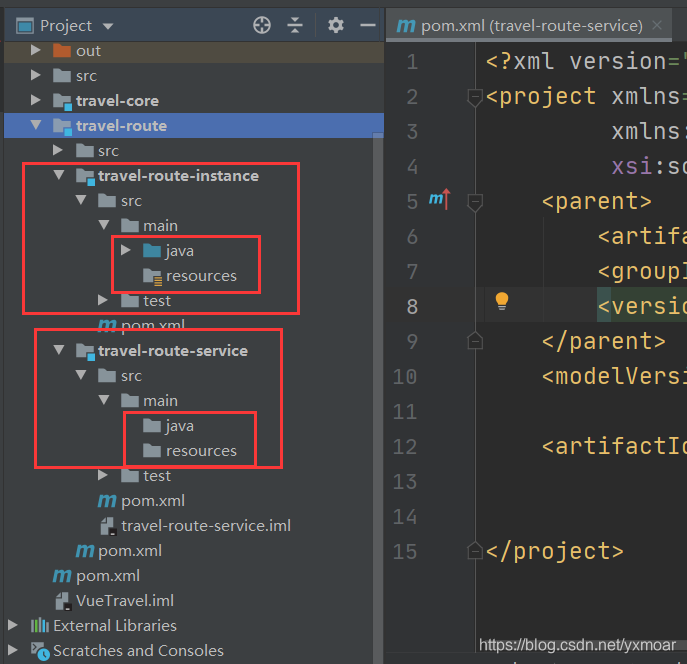Expand test folder under travel-route-instance
Screen dimensions: 687x664
tap(103, 300)
